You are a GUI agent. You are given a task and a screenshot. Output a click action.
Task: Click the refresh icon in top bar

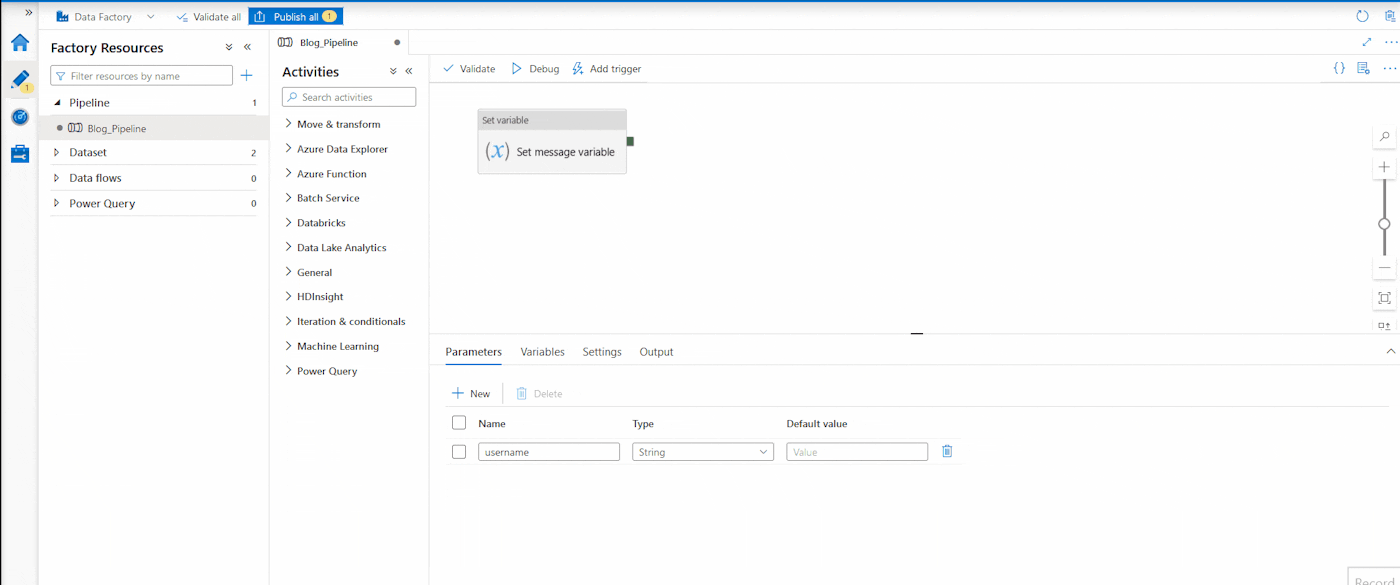pyautogui.click(x=1362, y=16)
